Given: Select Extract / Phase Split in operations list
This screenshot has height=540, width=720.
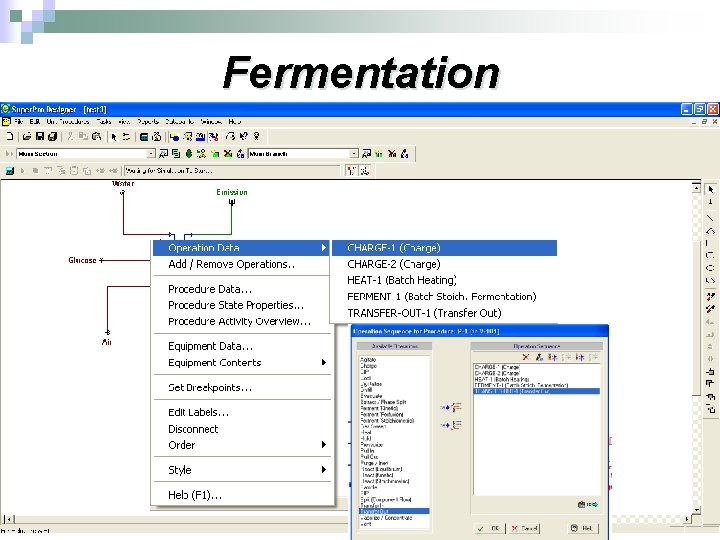Looking at the screenshot, I should coord(383,402).
